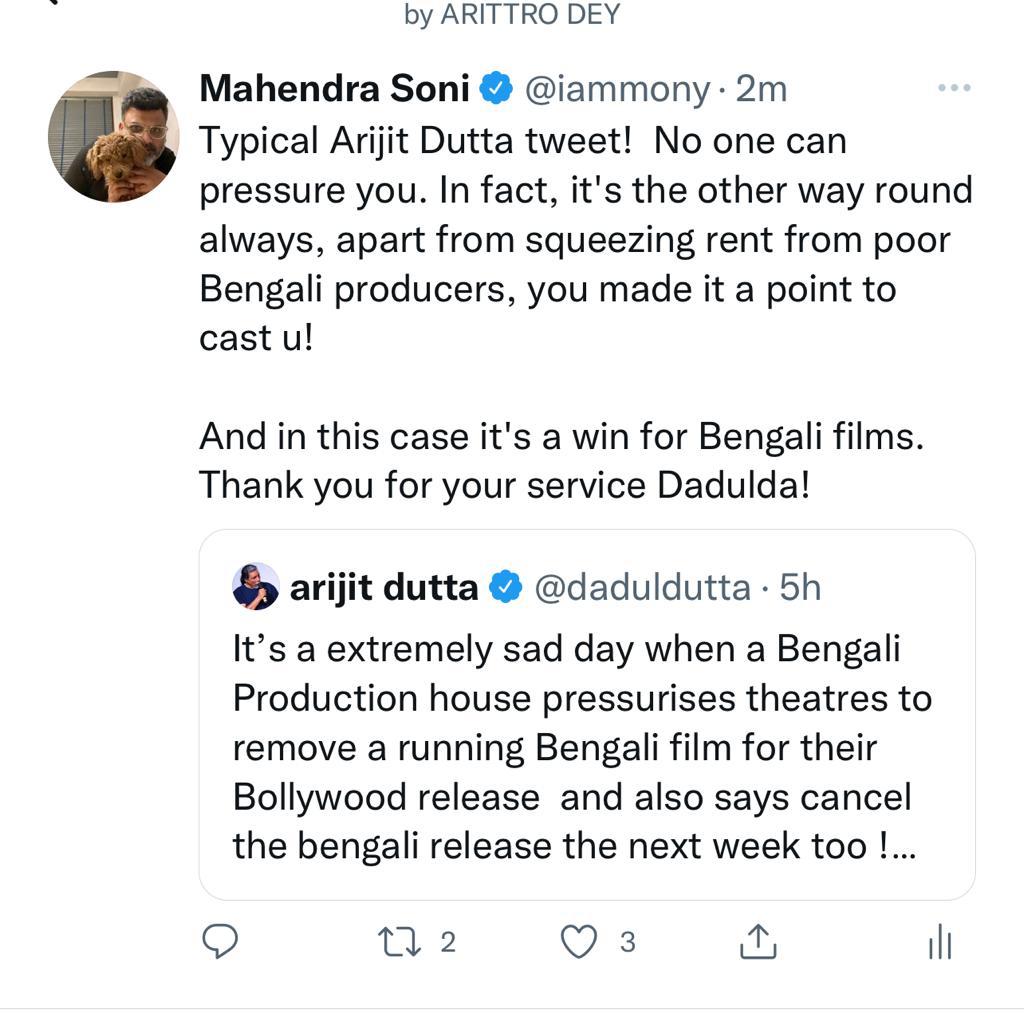Open the three-dot more options menu

point(954,87)
